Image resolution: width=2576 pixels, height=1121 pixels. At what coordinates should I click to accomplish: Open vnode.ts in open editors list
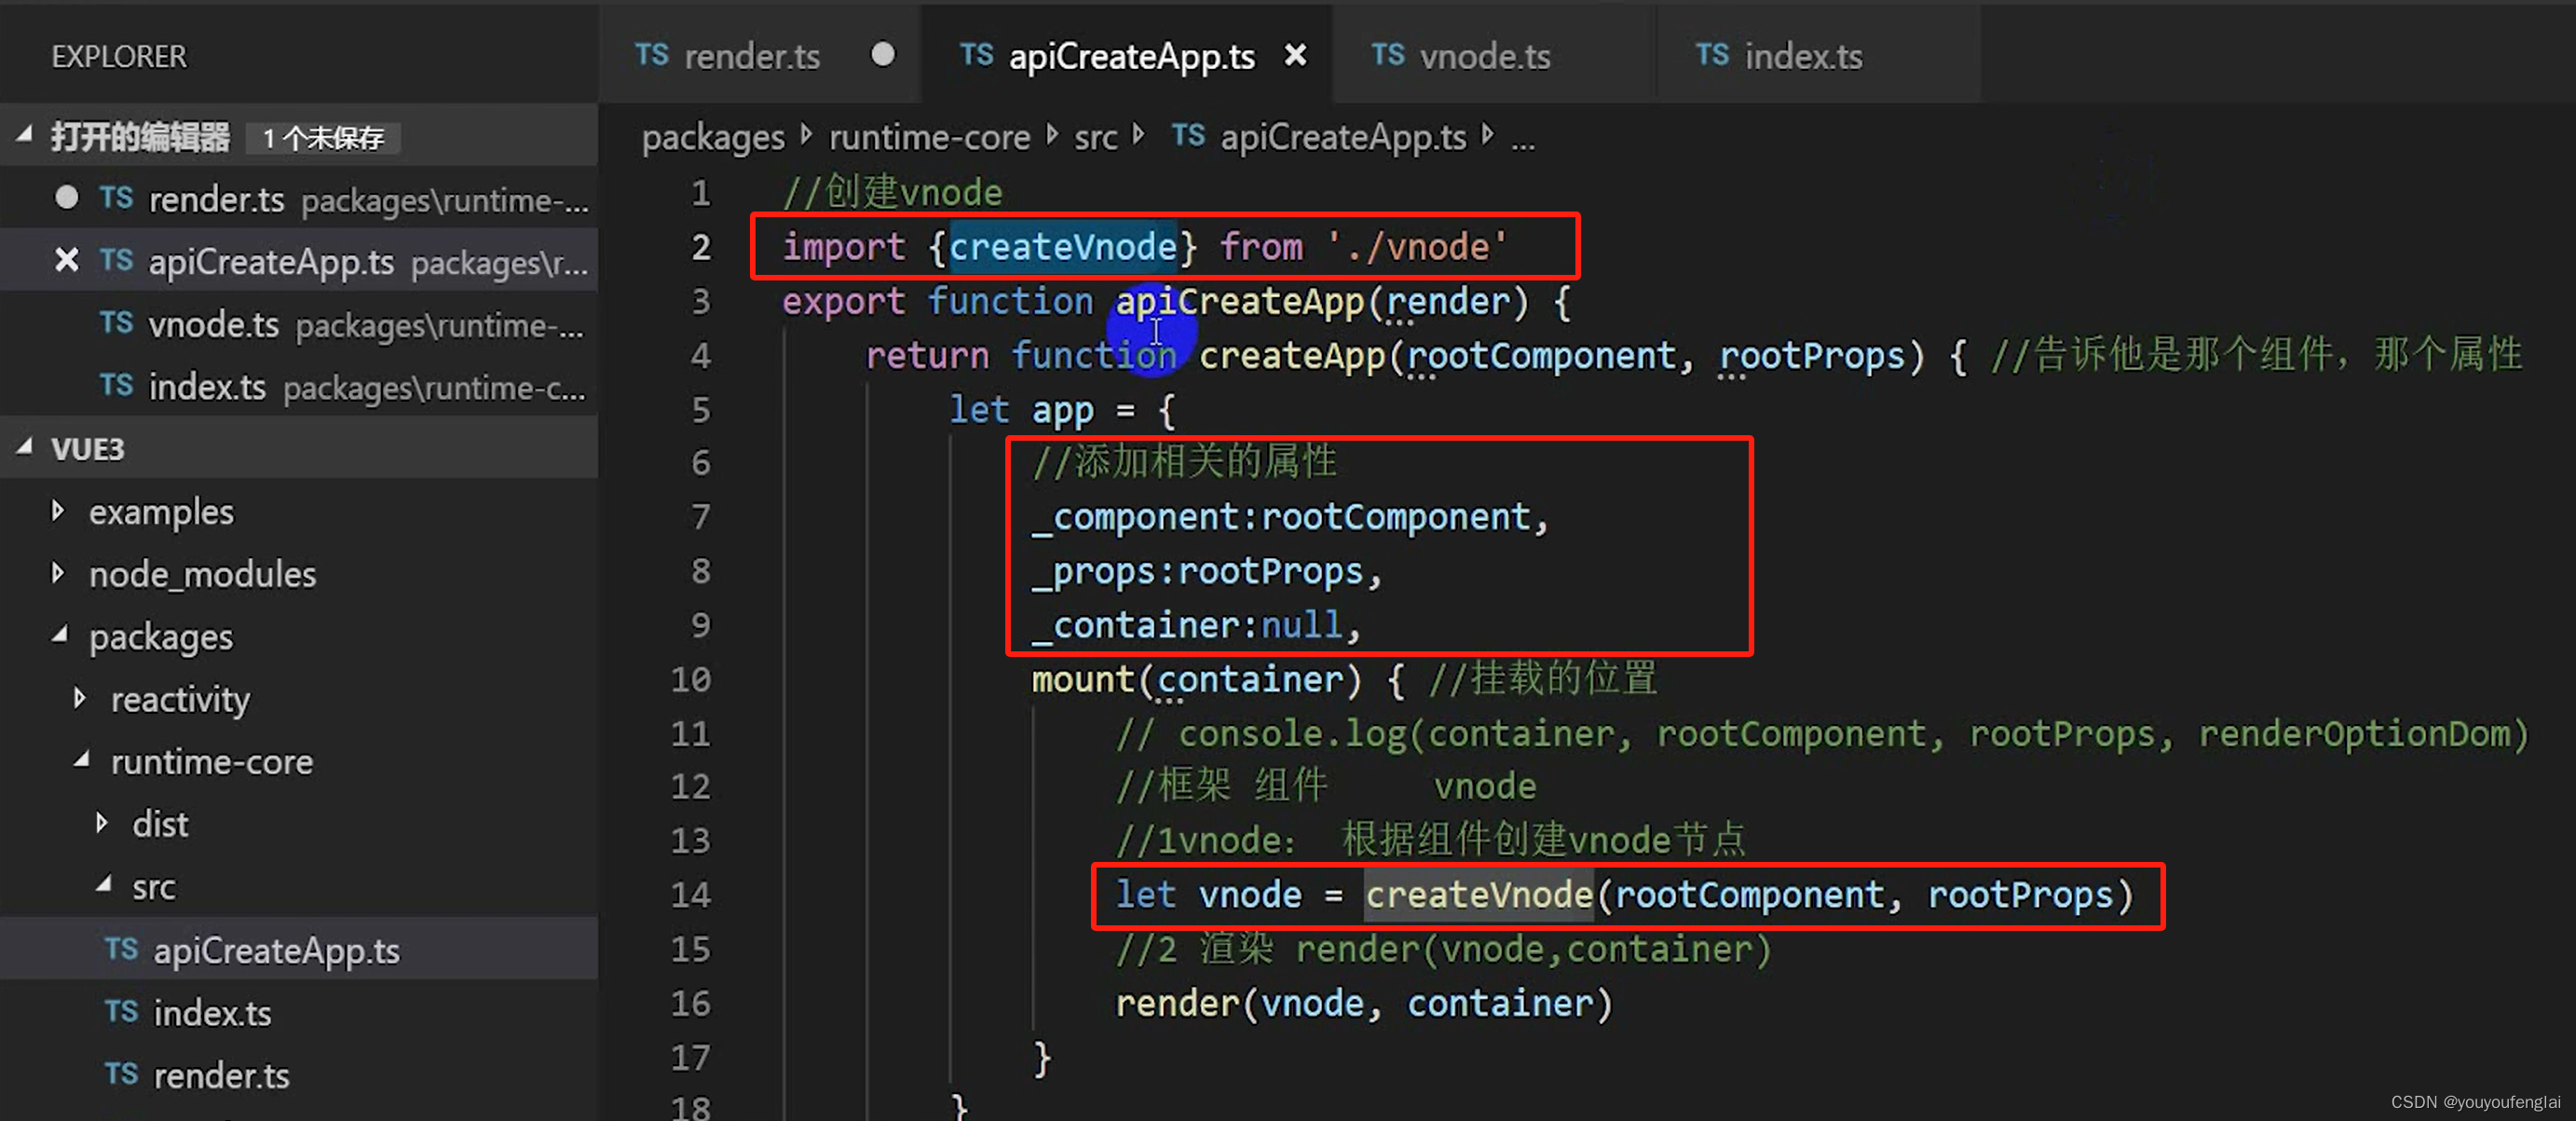pyautogui.click(x=299, y=323)
